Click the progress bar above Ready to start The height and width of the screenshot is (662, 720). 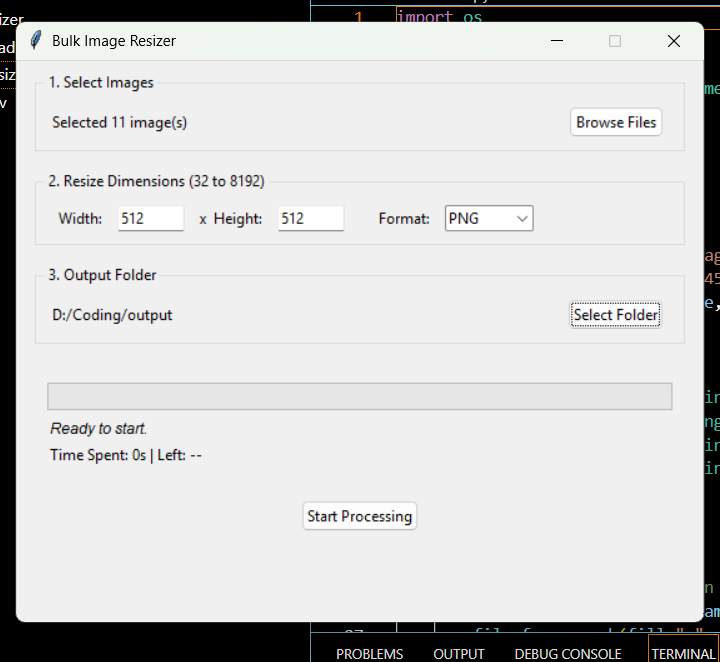[x=360, y=396]
